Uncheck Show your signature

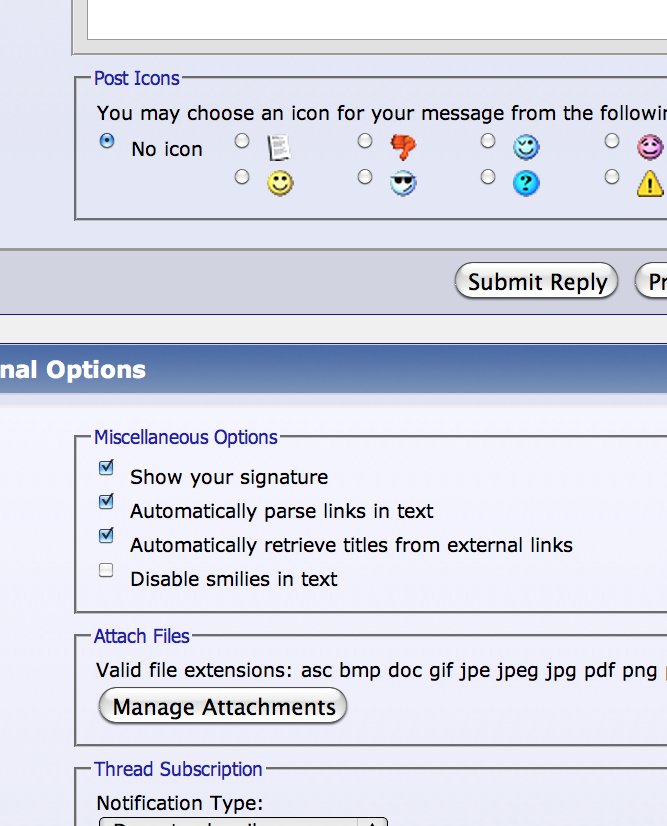pos(106,467)
